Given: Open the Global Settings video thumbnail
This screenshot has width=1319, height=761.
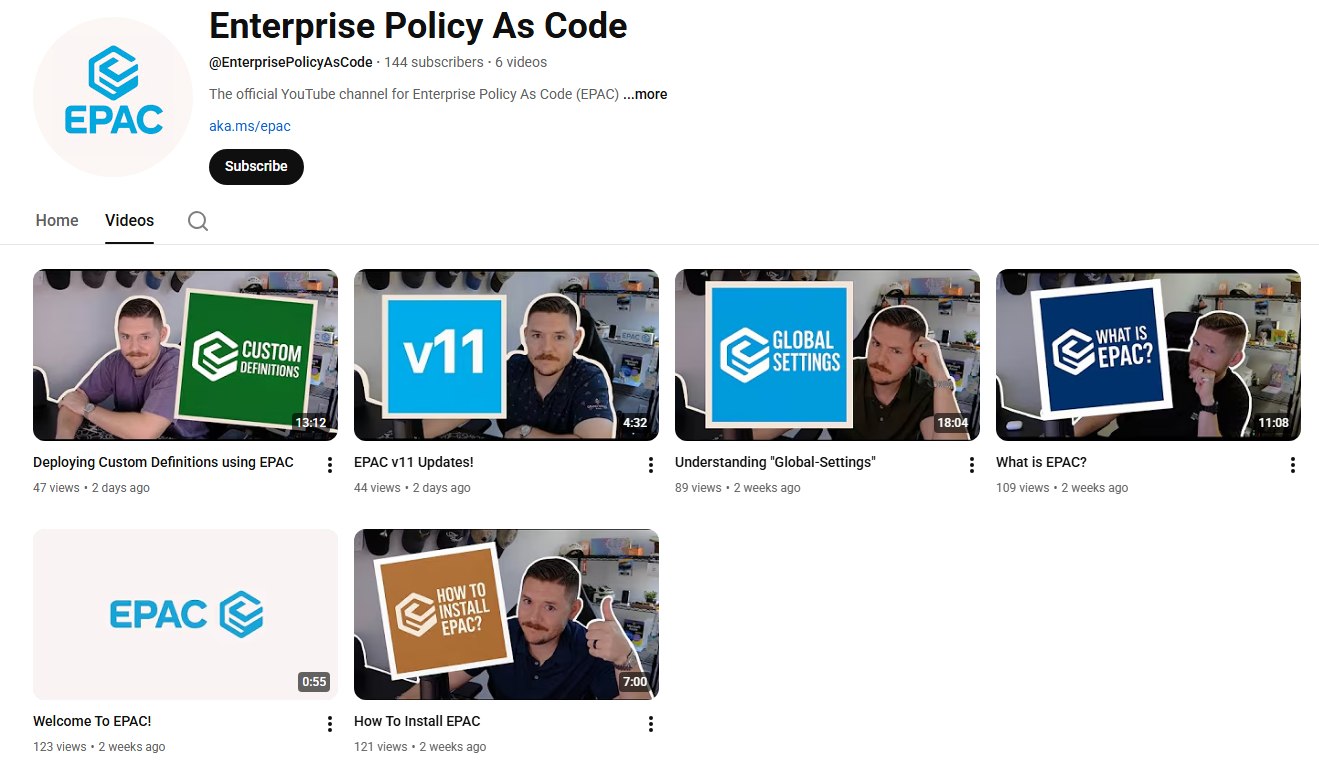Looking at the screenshot, I should pos(827,355).
